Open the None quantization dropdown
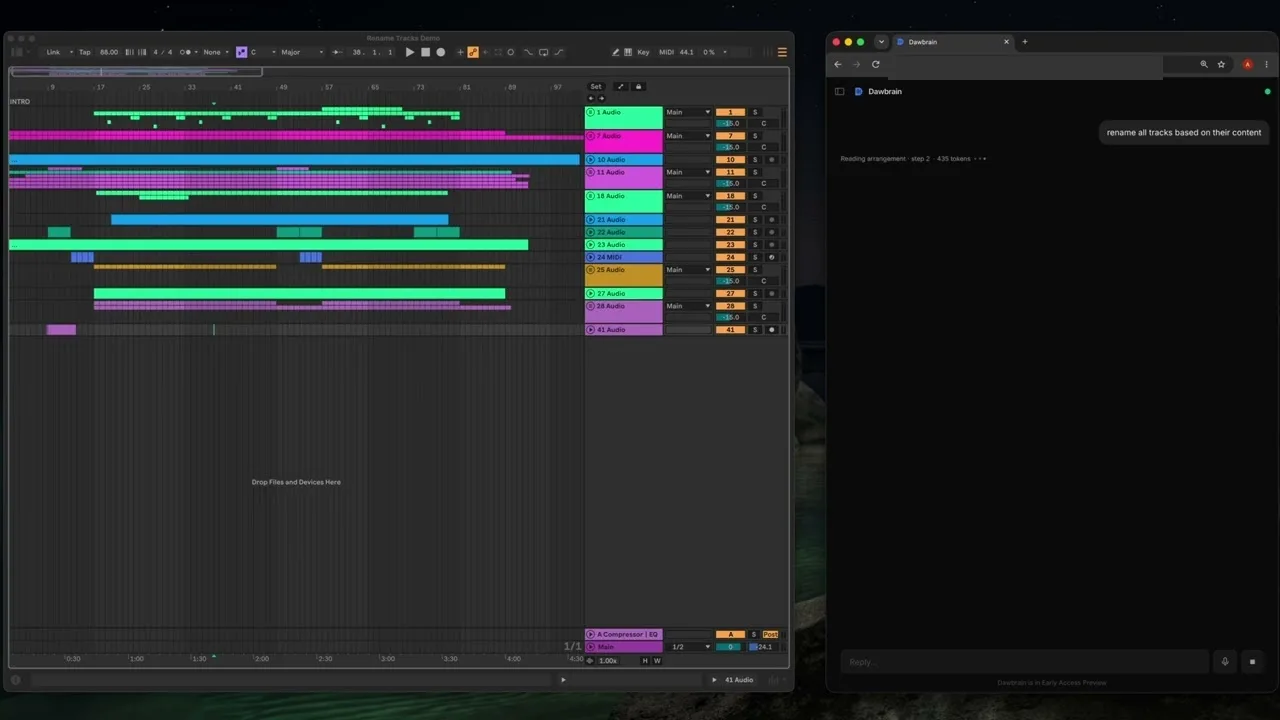The width and height of the screenshot is (1280, 720). [216, 52]
